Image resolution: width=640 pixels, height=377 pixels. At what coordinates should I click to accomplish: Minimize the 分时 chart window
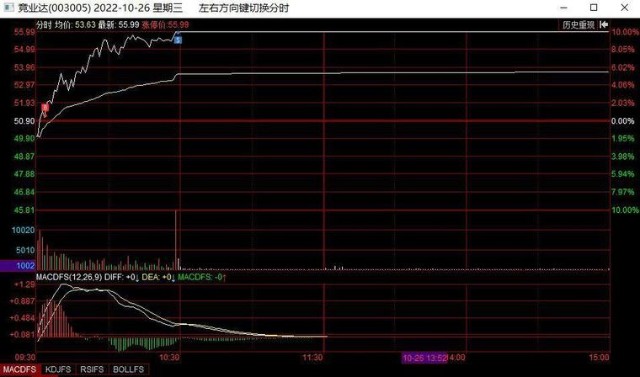[x=564, y=8]
